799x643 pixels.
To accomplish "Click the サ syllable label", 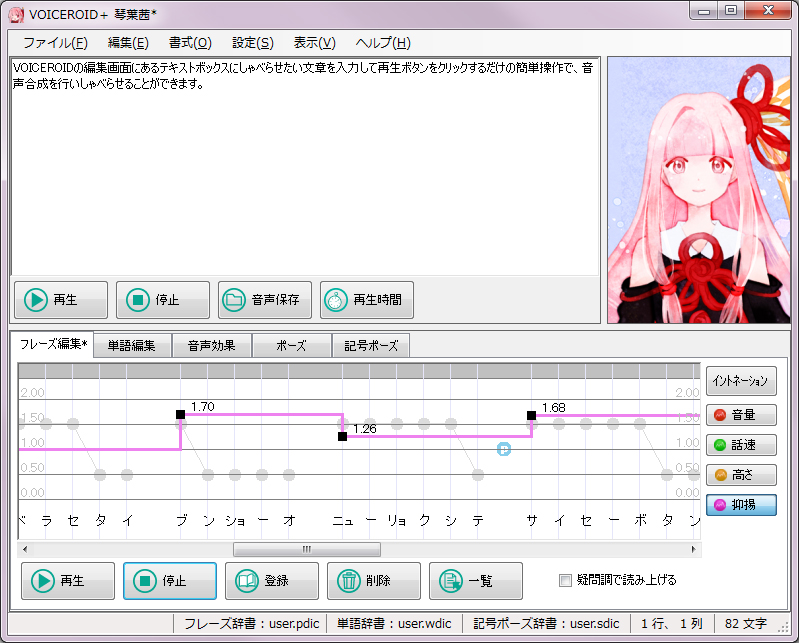I will (x=532, y=520).
